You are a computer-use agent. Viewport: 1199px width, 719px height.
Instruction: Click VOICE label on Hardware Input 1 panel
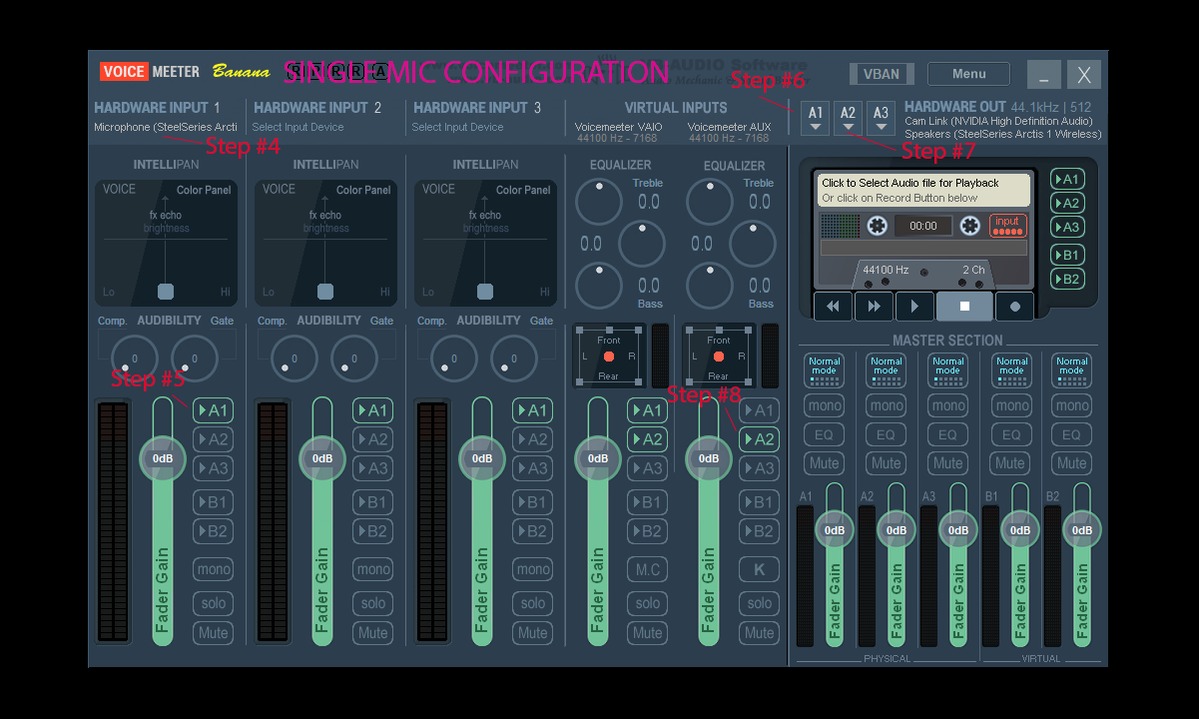[119, 189]
